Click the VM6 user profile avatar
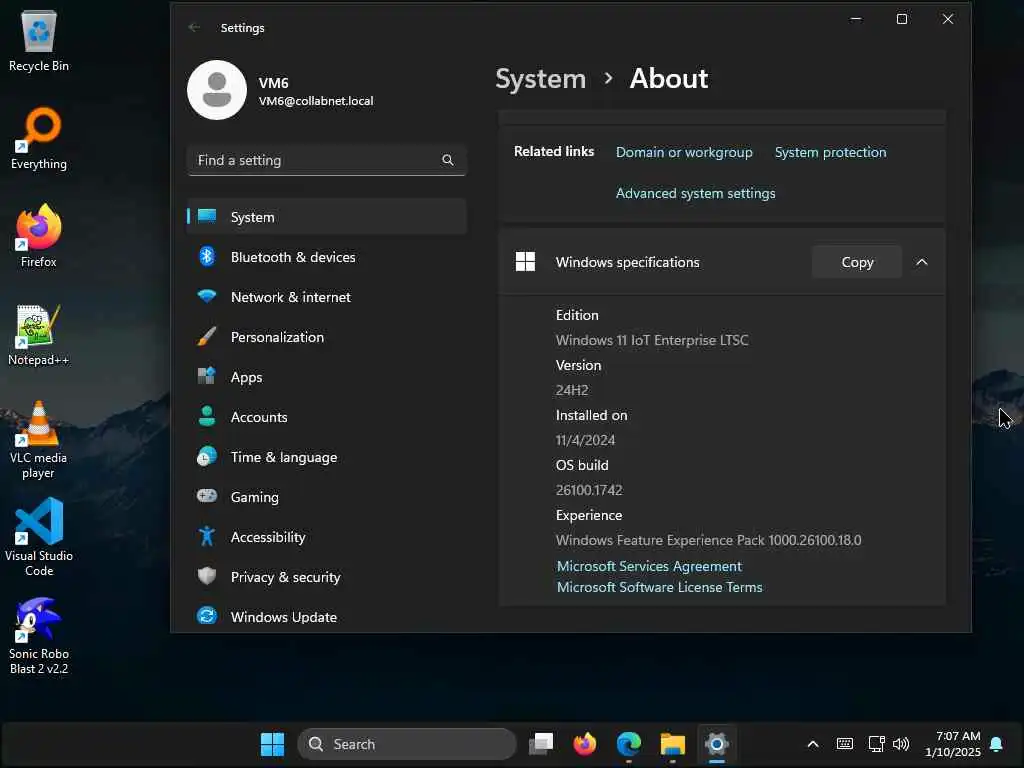The width and height of the screenshot is (1024, 768). coord(217,90)
